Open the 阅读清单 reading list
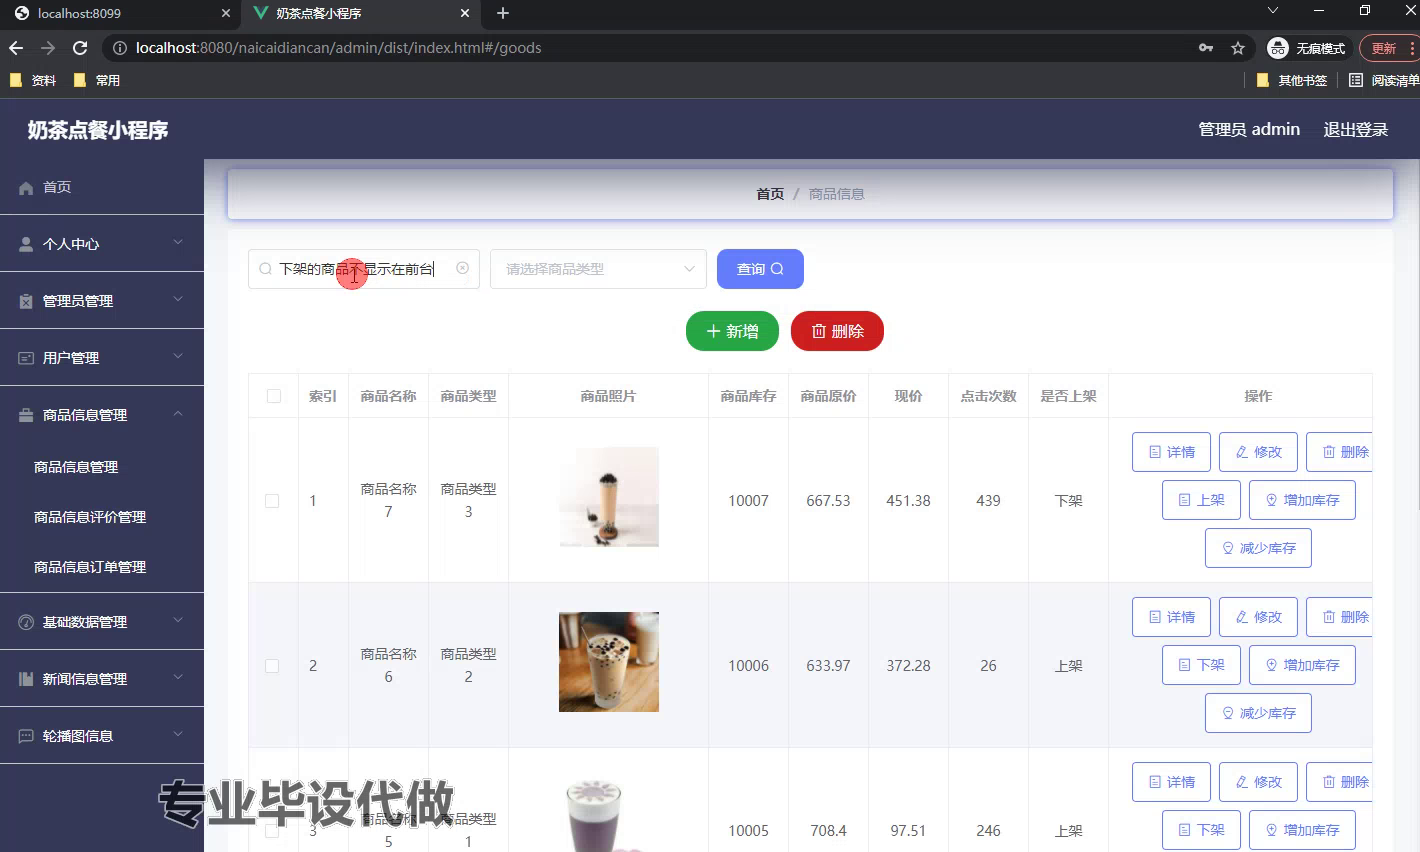This screenshot has width=1420, height=852. (x=1384, y=80)
